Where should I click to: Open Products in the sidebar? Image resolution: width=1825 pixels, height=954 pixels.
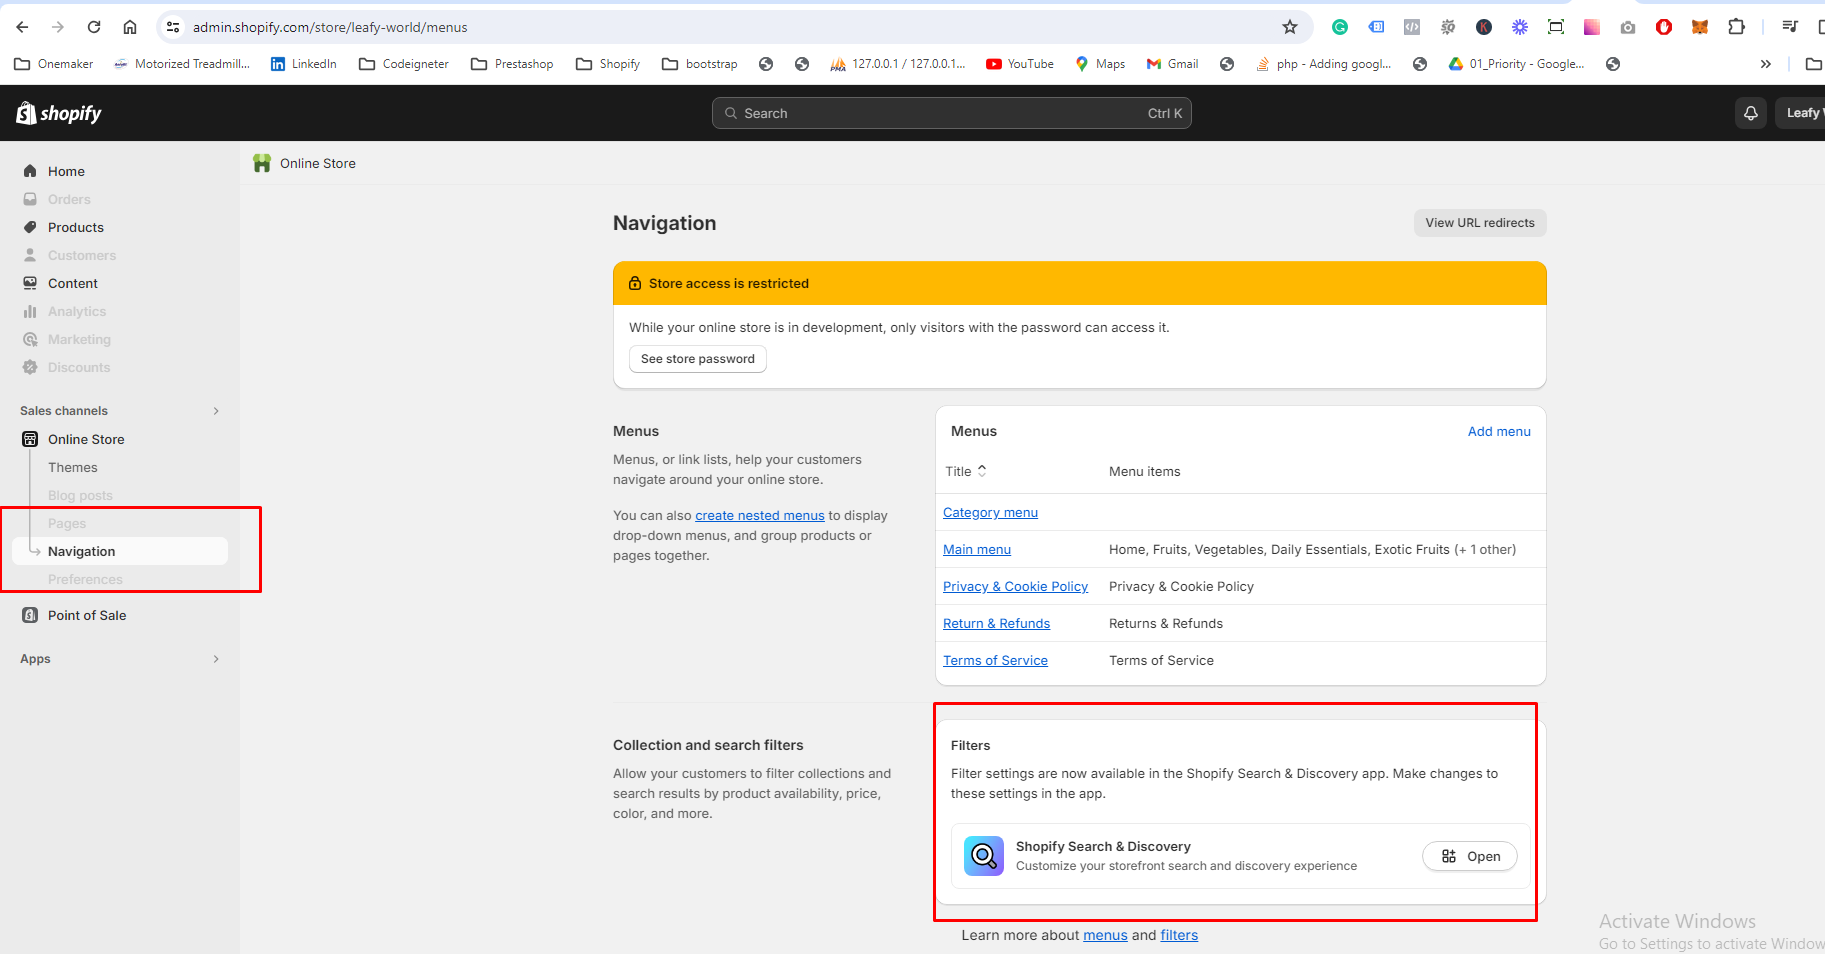(x=76, y=227)
